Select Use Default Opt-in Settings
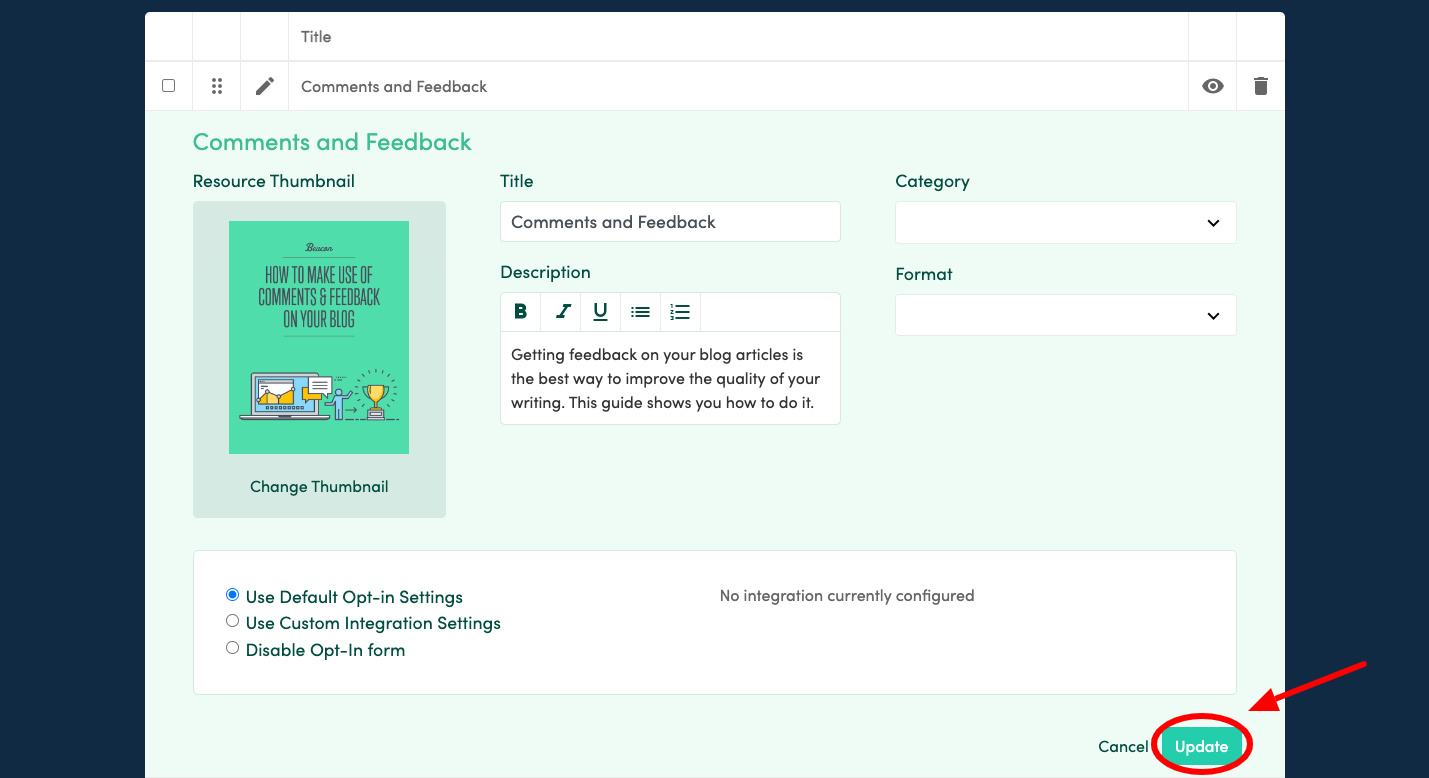 [x=232, y=594]
